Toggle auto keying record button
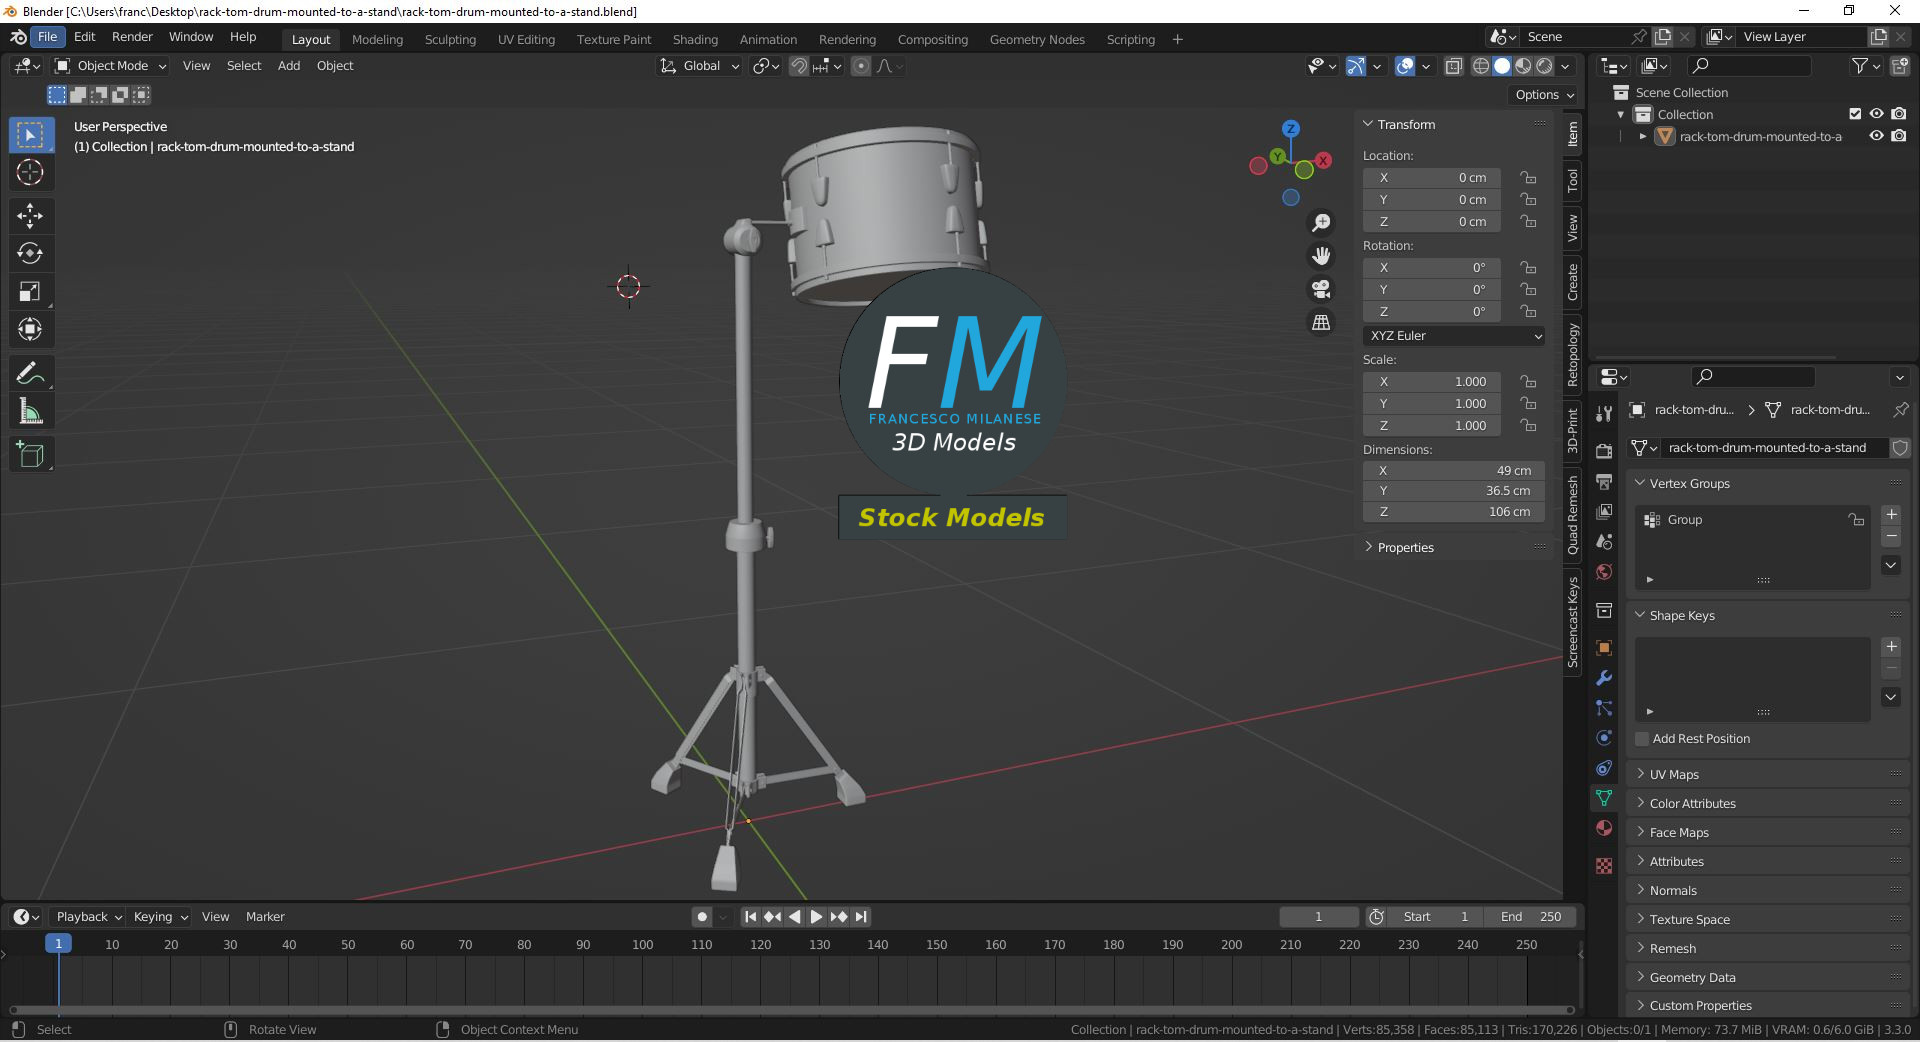Screen dimensions: 1920x1042 [702, 917]
